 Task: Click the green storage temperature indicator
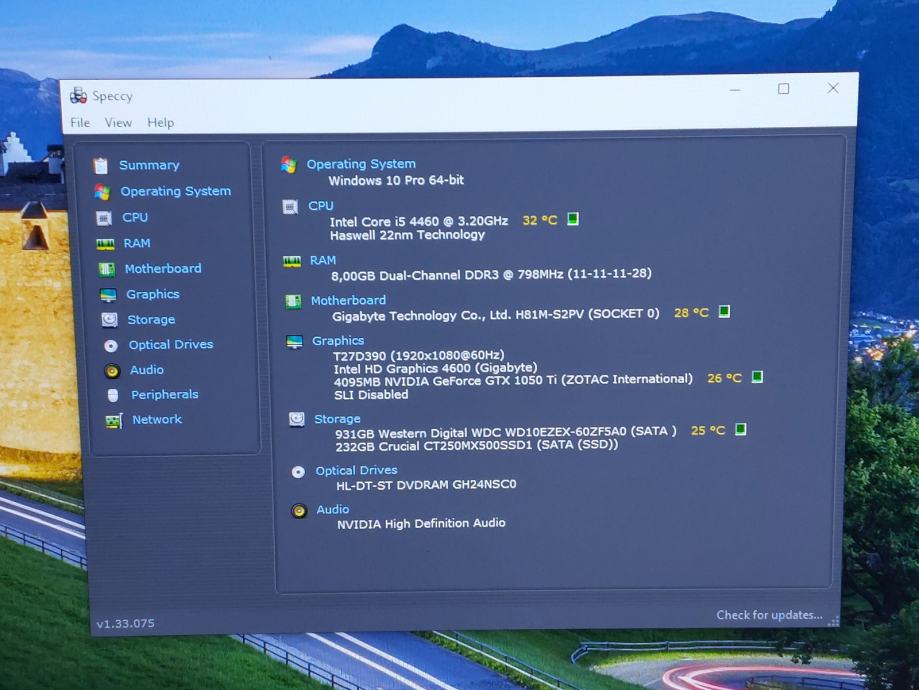click(x=741, y=429)
